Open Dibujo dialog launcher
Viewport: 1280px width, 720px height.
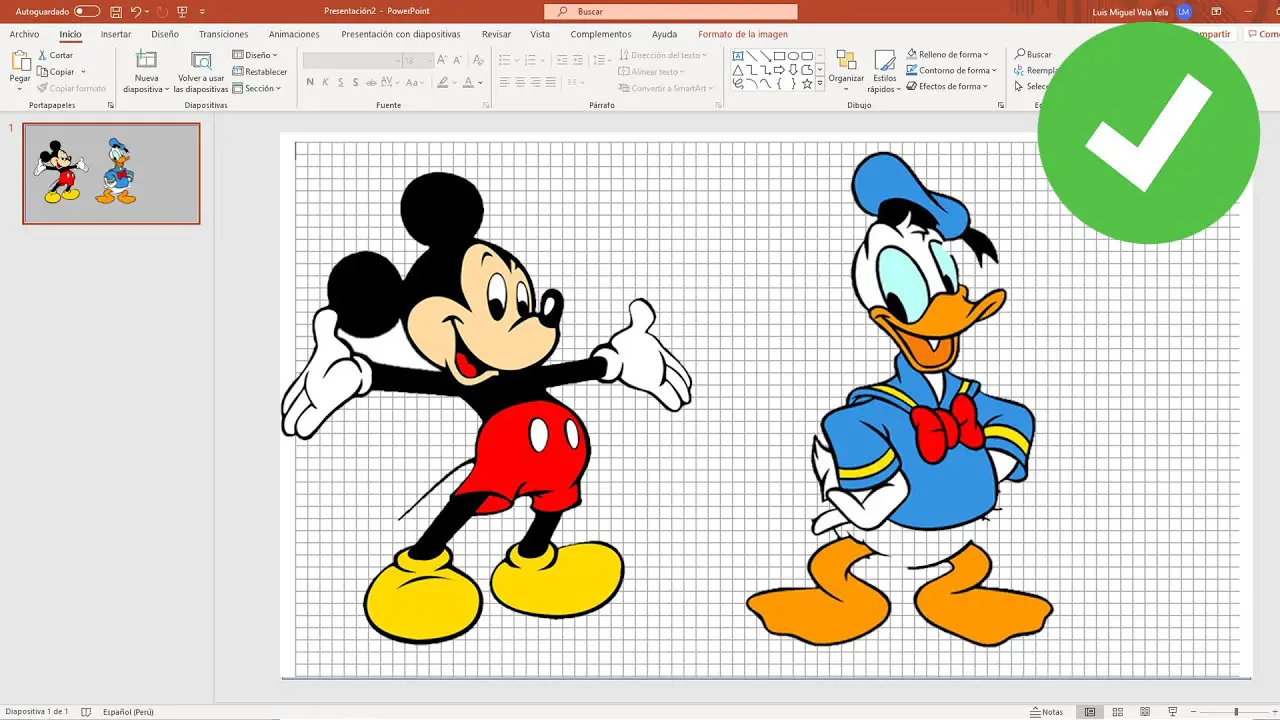(x=1001, y=105)
